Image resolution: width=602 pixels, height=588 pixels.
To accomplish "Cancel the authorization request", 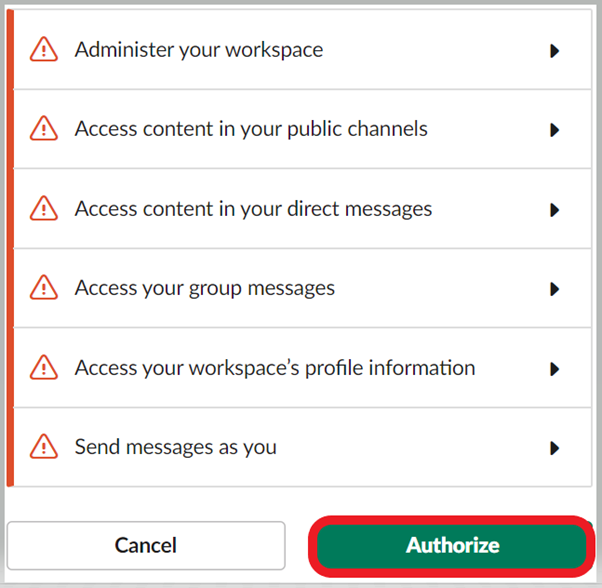I will click(146, 545).
